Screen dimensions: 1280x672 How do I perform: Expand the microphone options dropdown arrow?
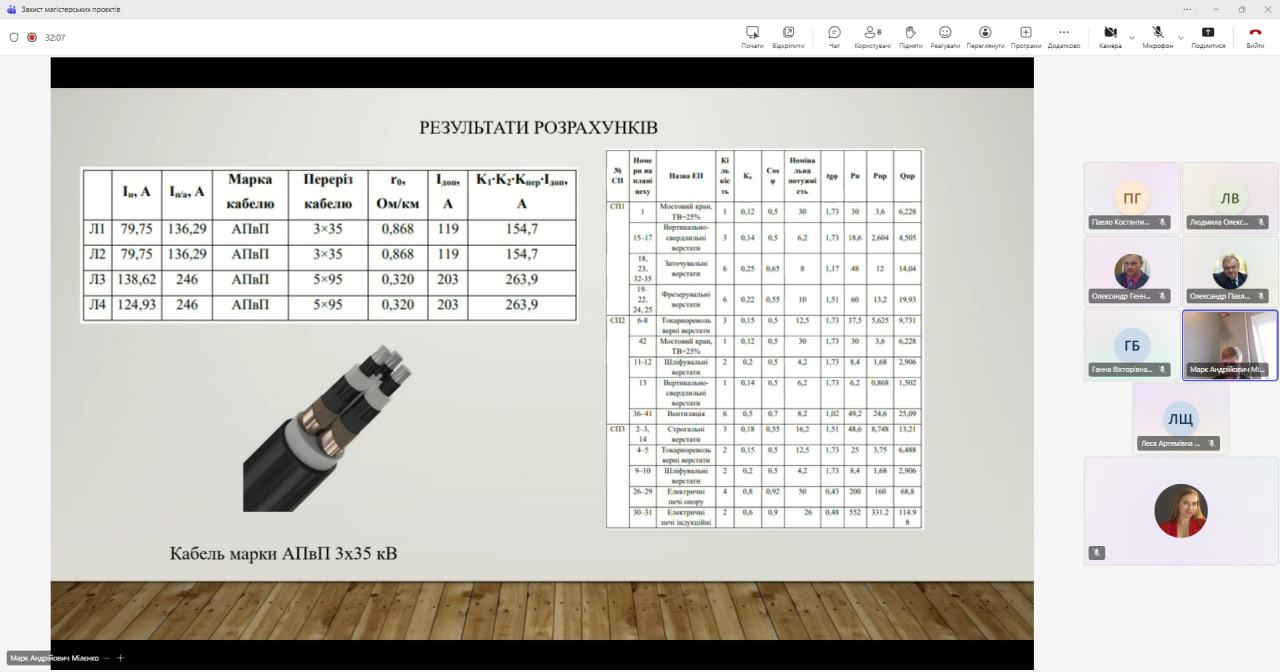point(1181,37)
